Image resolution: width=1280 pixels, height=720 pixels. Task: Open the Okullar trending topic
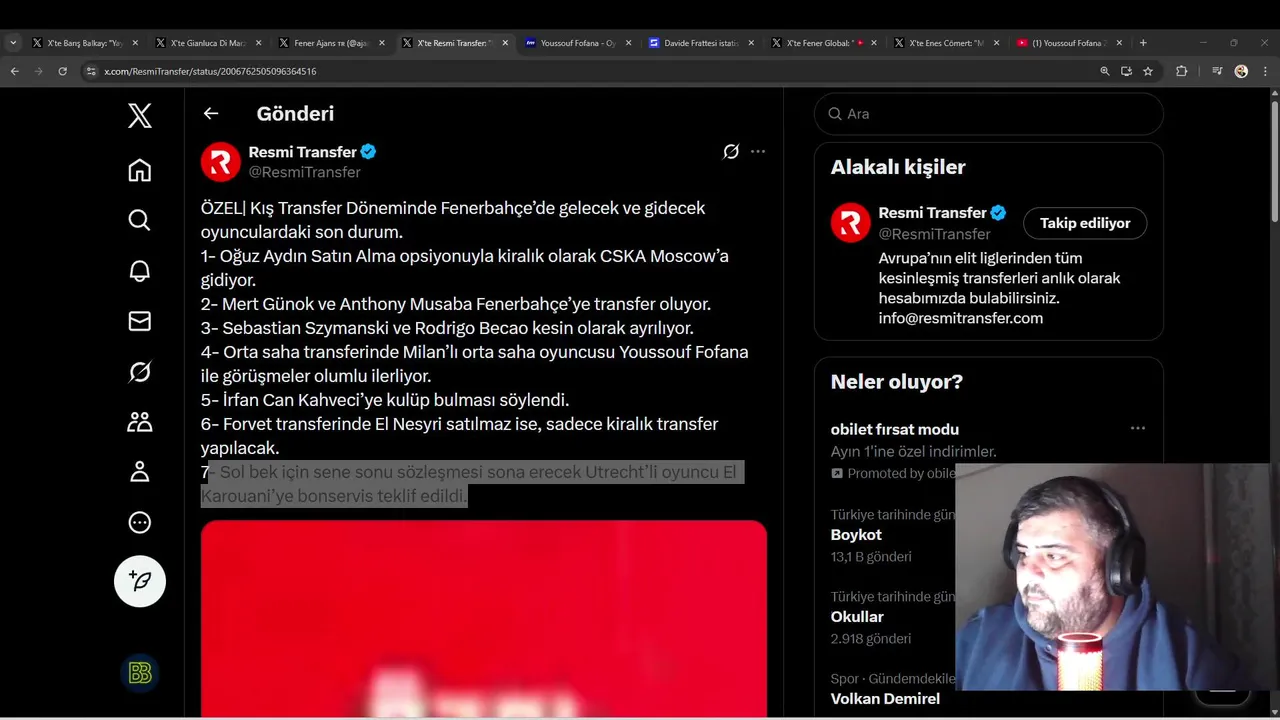tap(857, 617)
